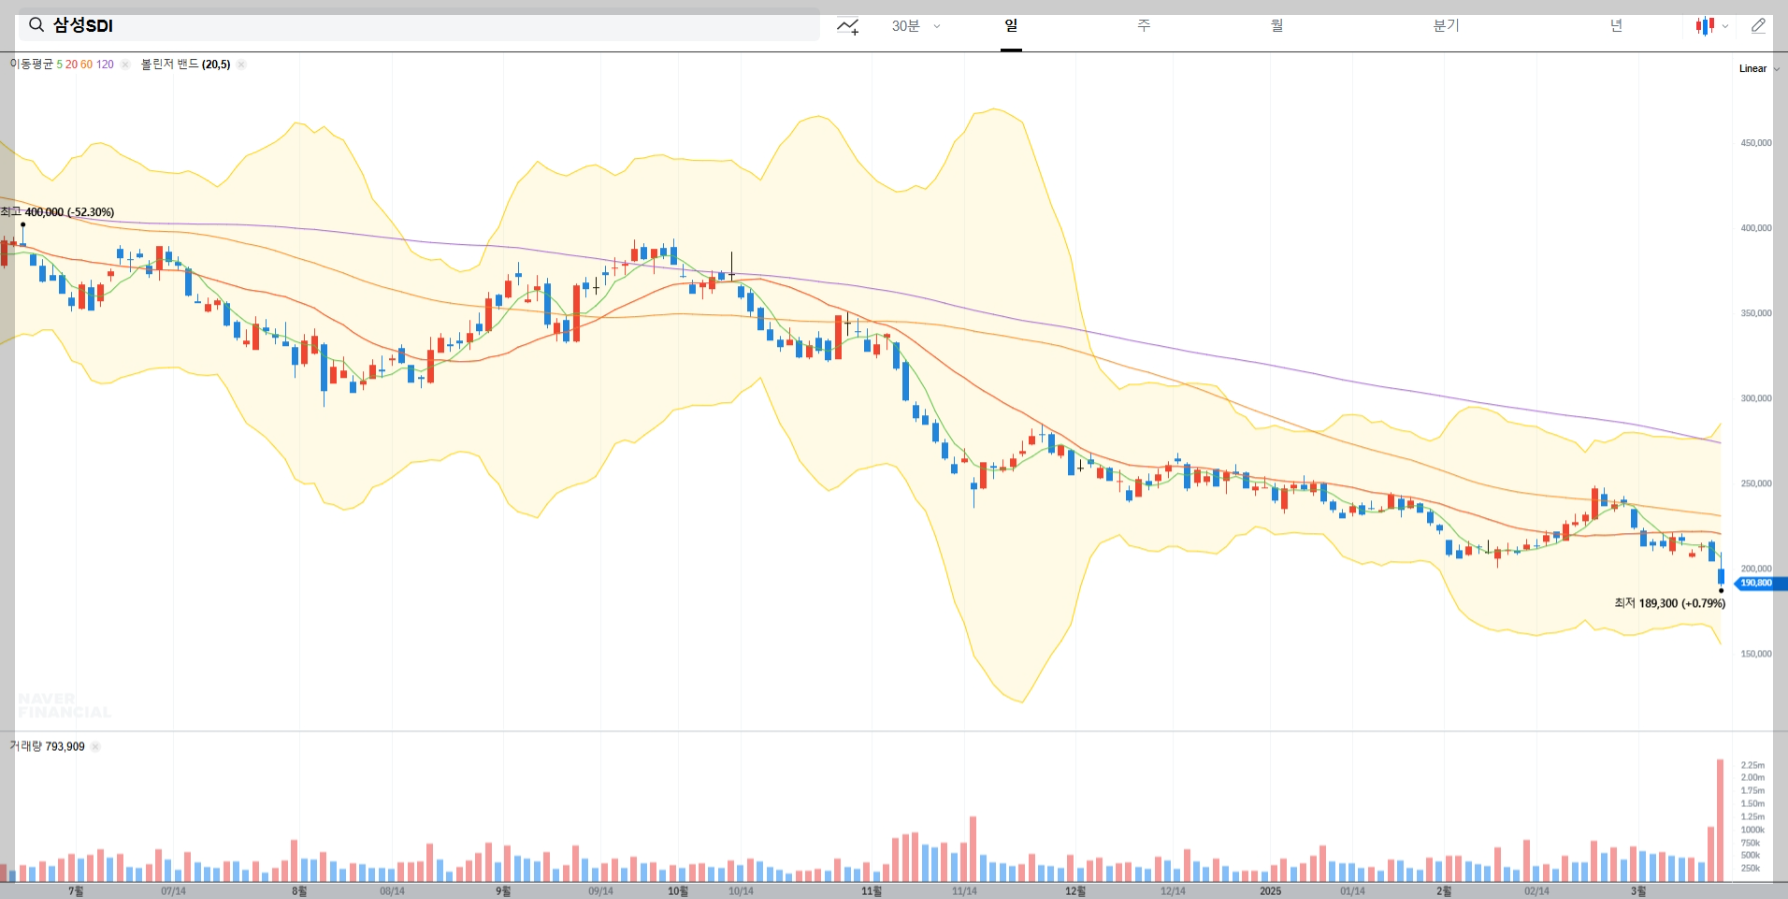Click the orange 60 moving average period
Screen dimensions: 1788x899
click(x=86, y=64)
